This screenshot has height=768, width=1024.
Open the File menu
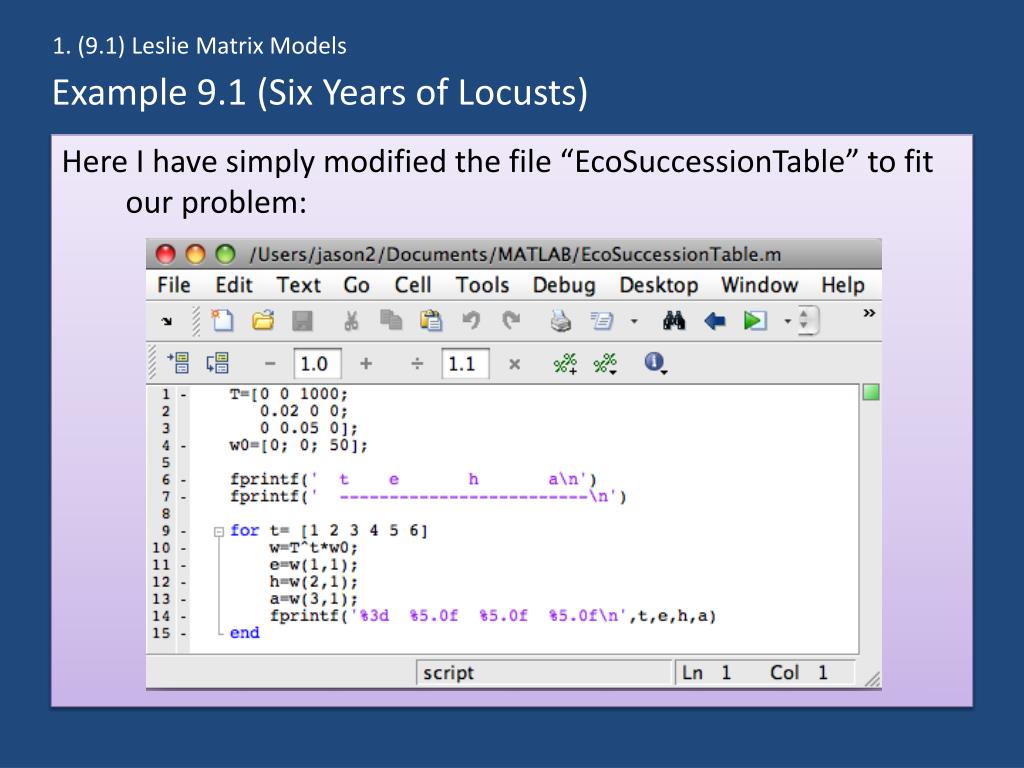(174, 285)
